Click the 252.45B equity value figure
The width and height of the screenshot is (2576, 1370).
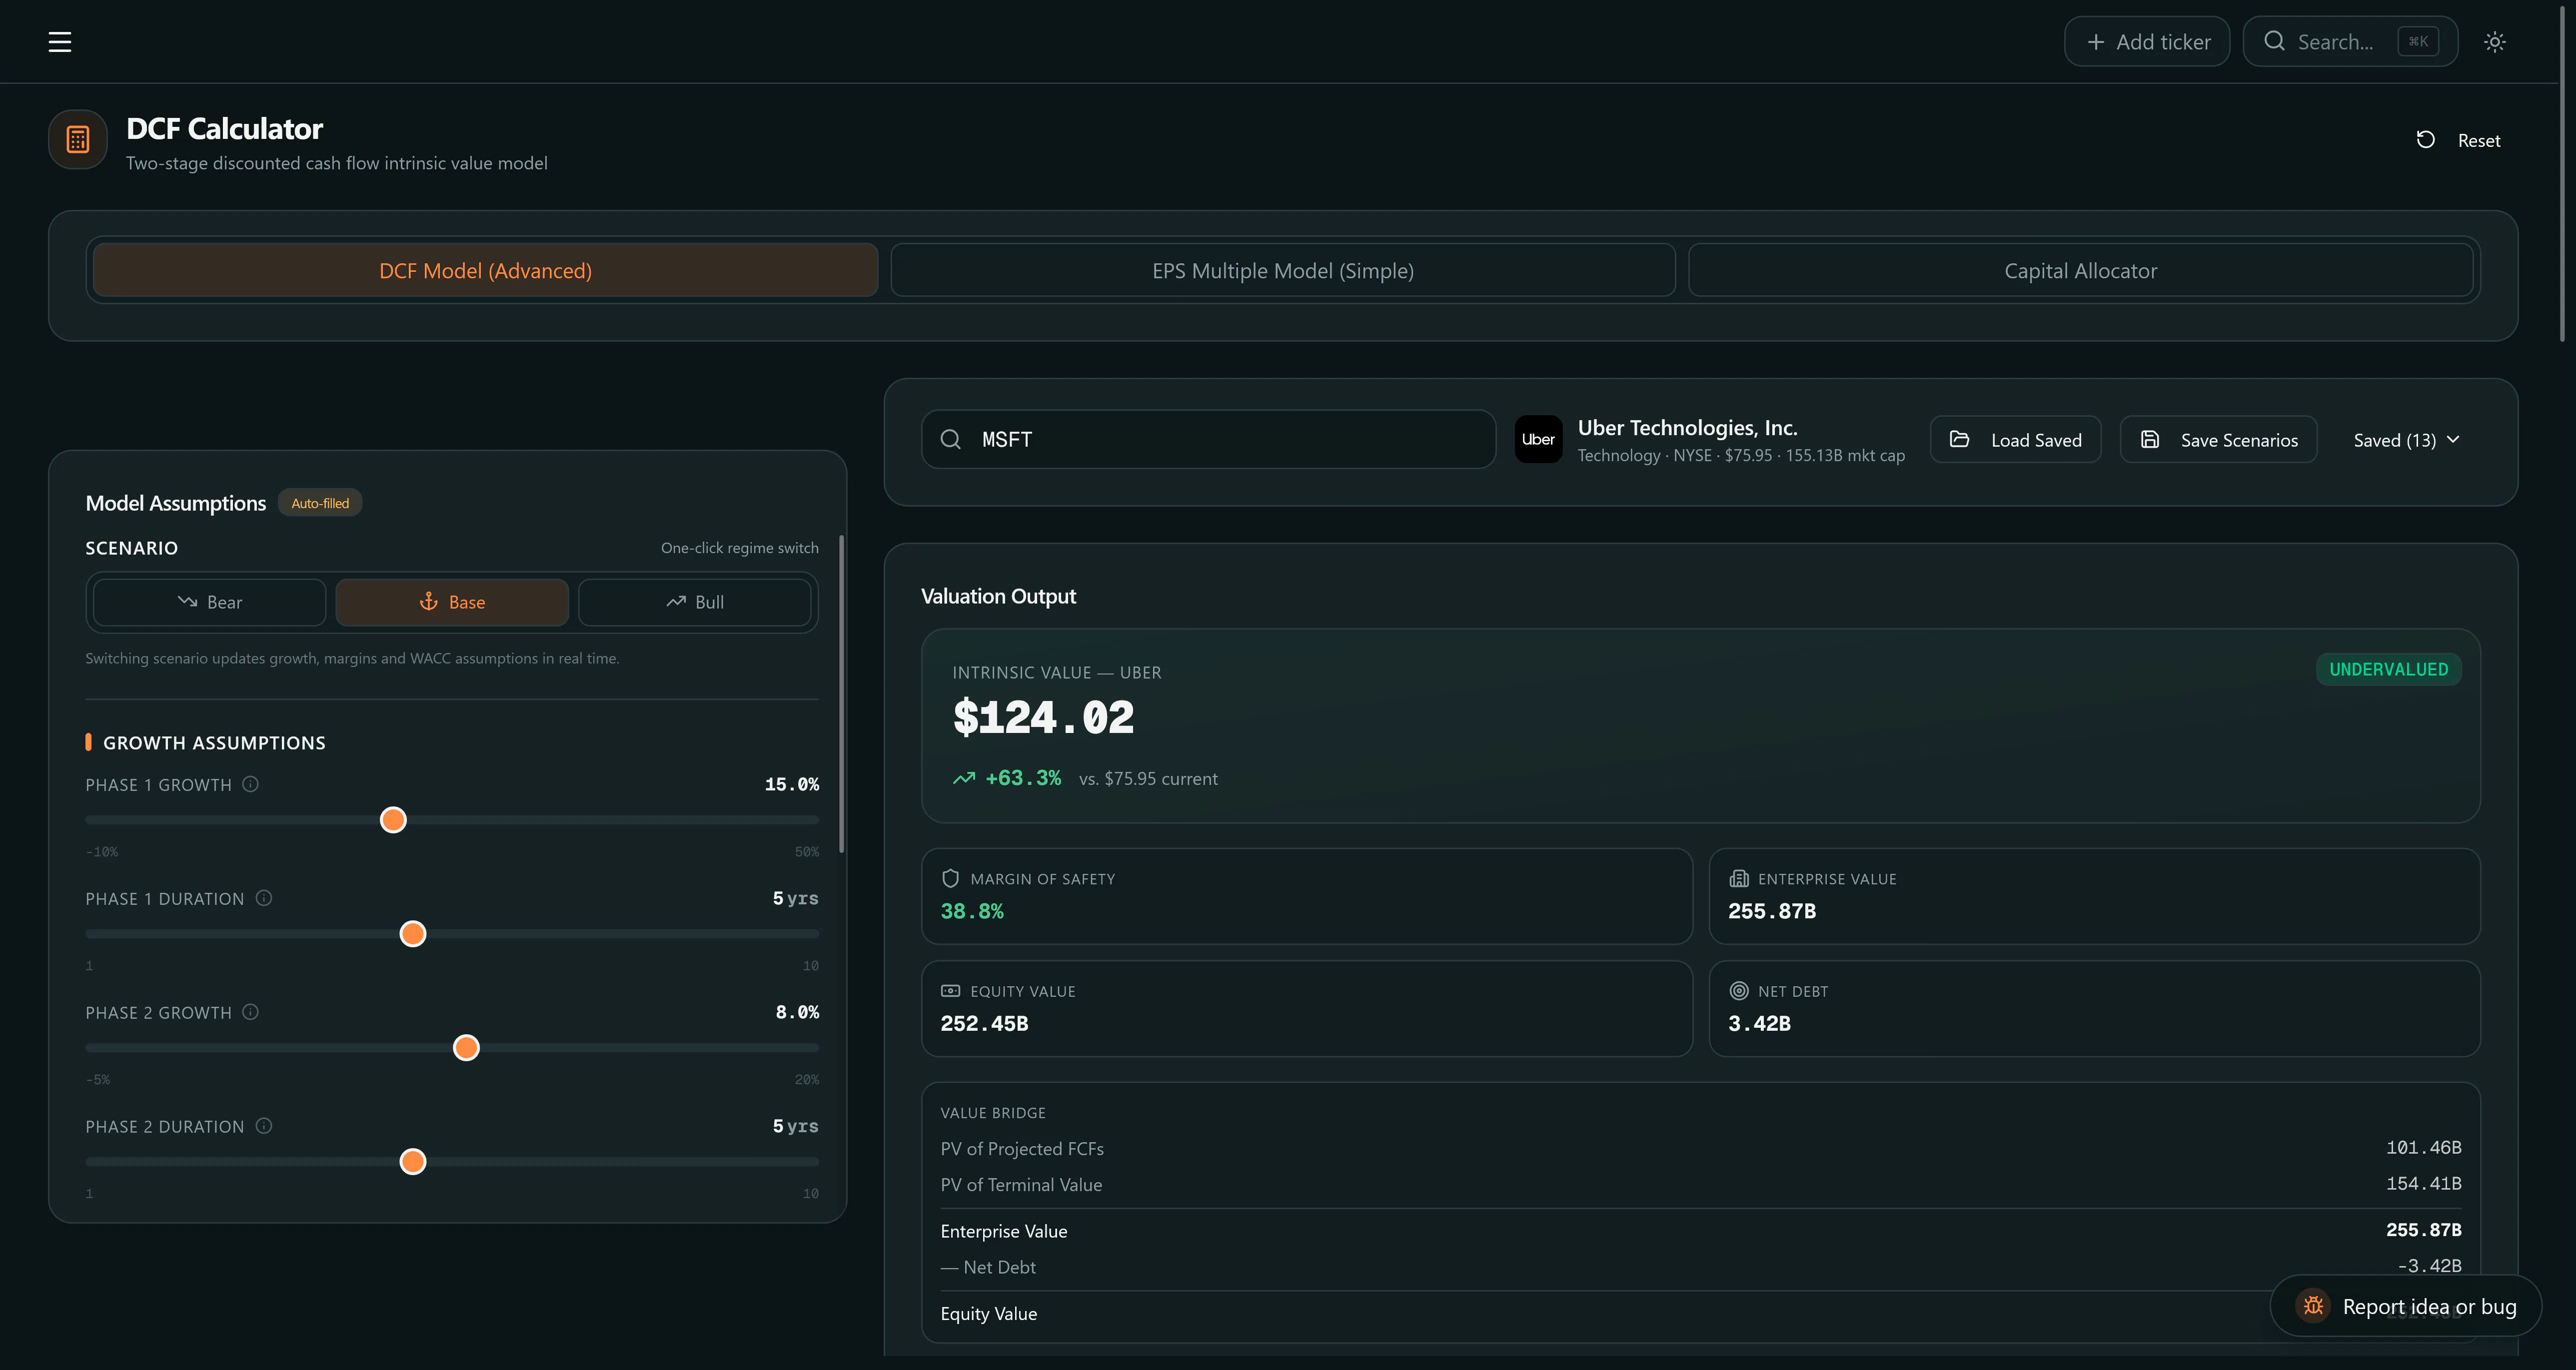984,1023
